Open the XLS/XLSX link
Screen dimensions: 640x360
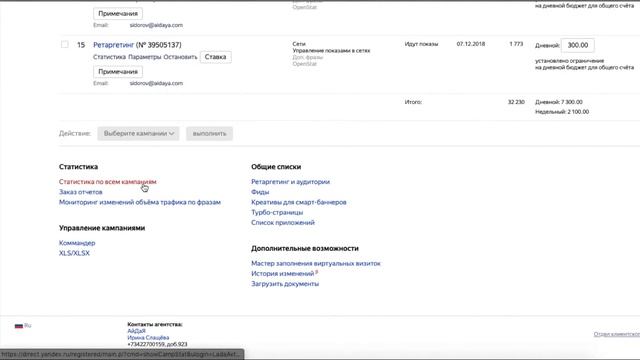74,253
